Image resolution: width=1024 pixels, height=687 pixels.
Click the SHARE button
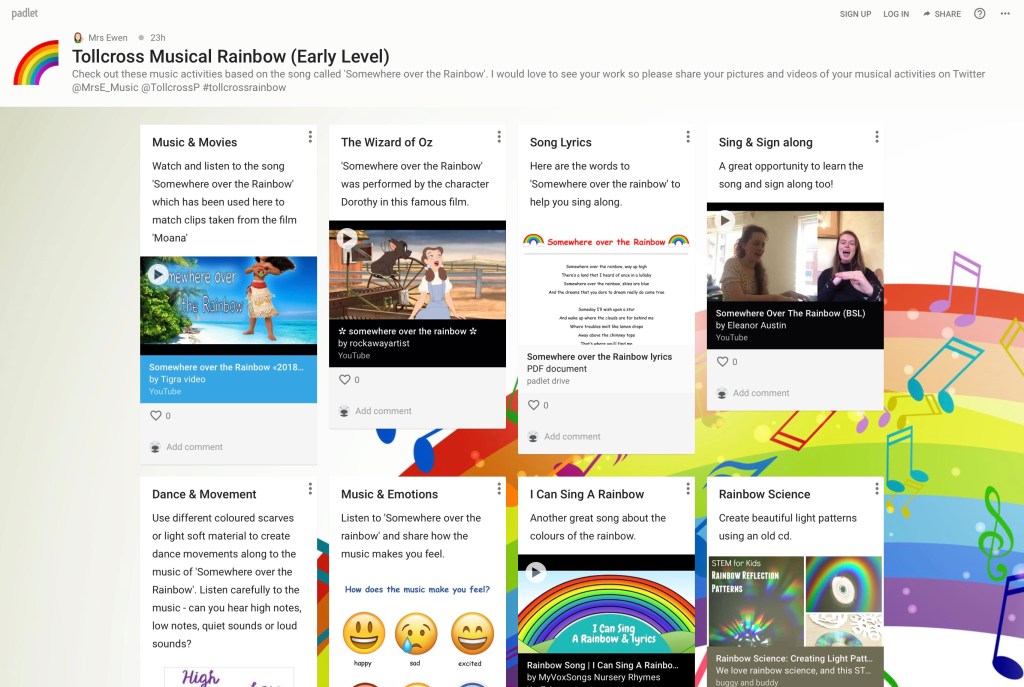point(941,14)
